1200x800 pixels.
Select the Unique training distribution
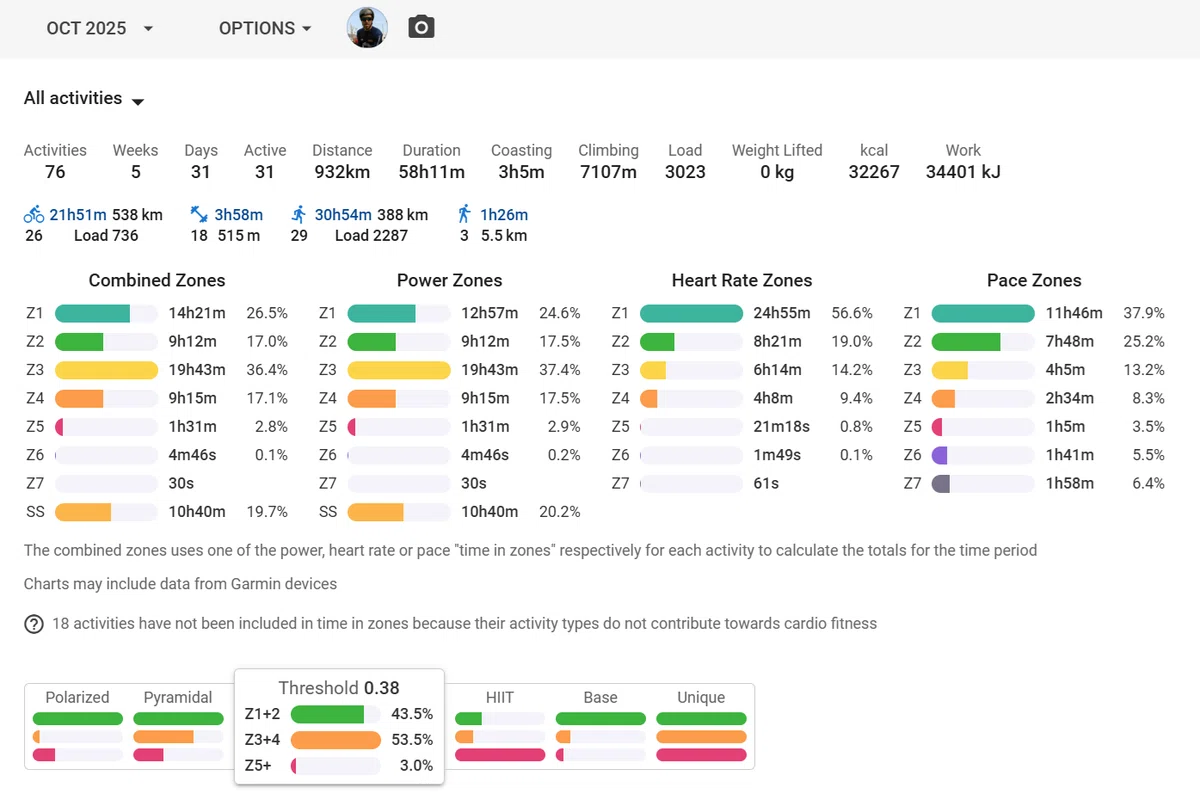pyautogui.click(x=701, y=726)
